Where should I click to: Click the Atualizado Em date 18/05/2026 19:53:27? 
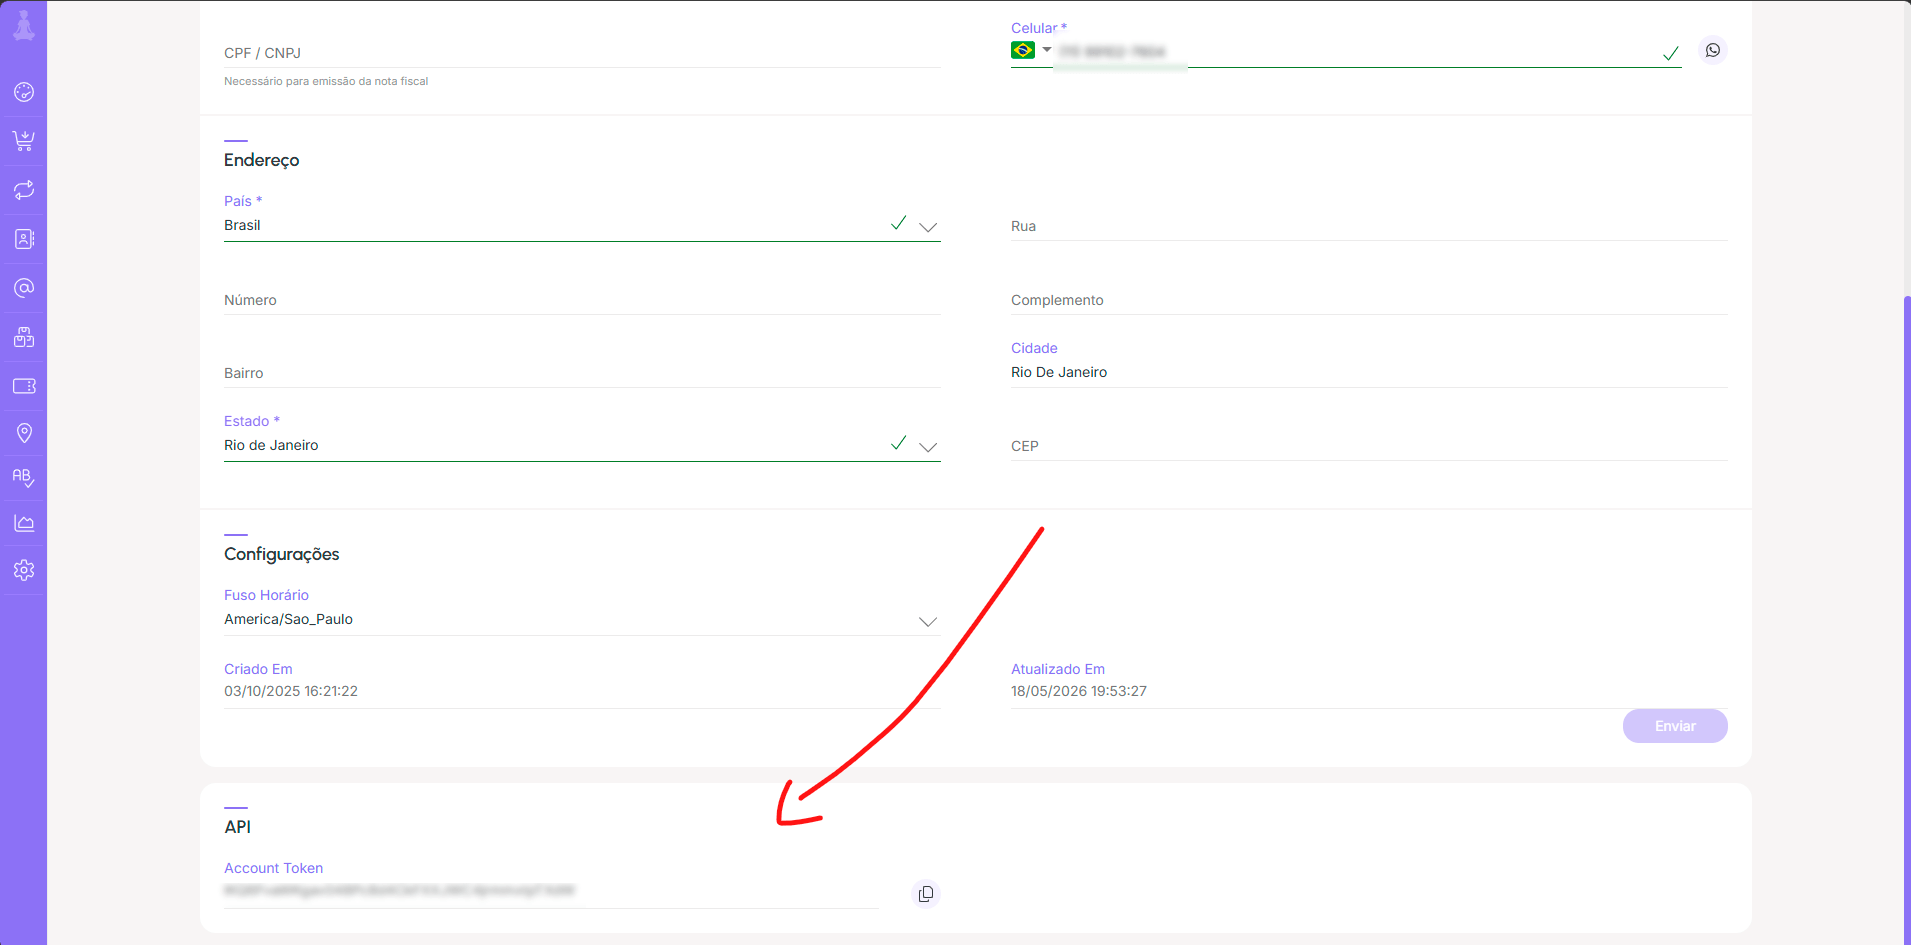click(x=1079, y=691)
